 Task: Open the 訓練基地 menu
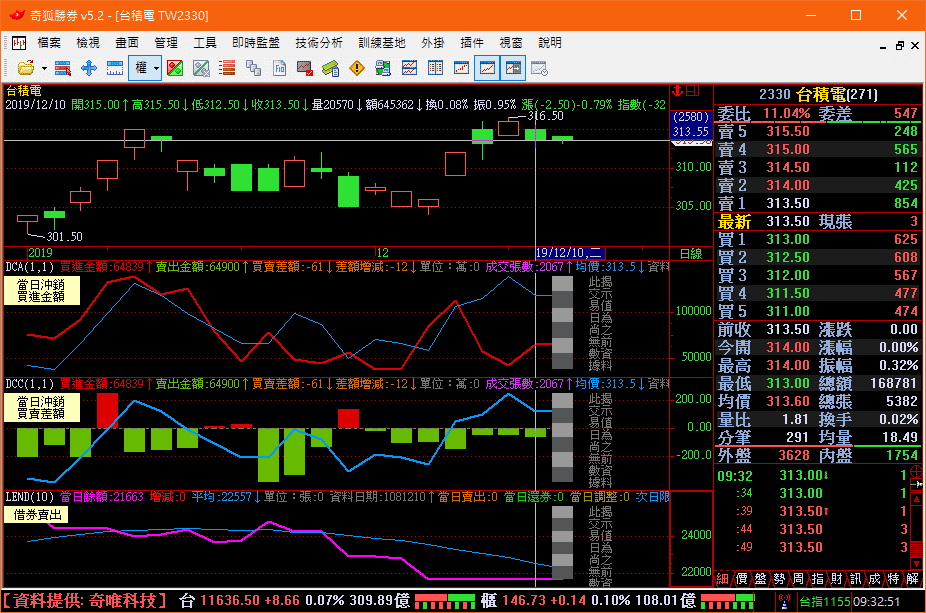coord(382,43)
